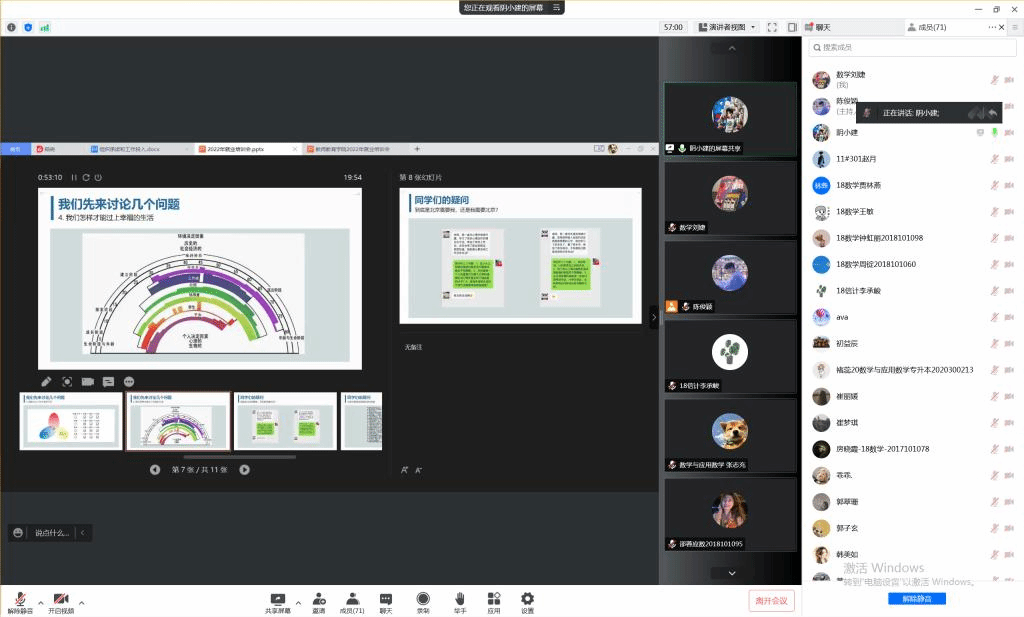Turn on camera with 开启视频
1024x617 pixels.
(61, 598)
